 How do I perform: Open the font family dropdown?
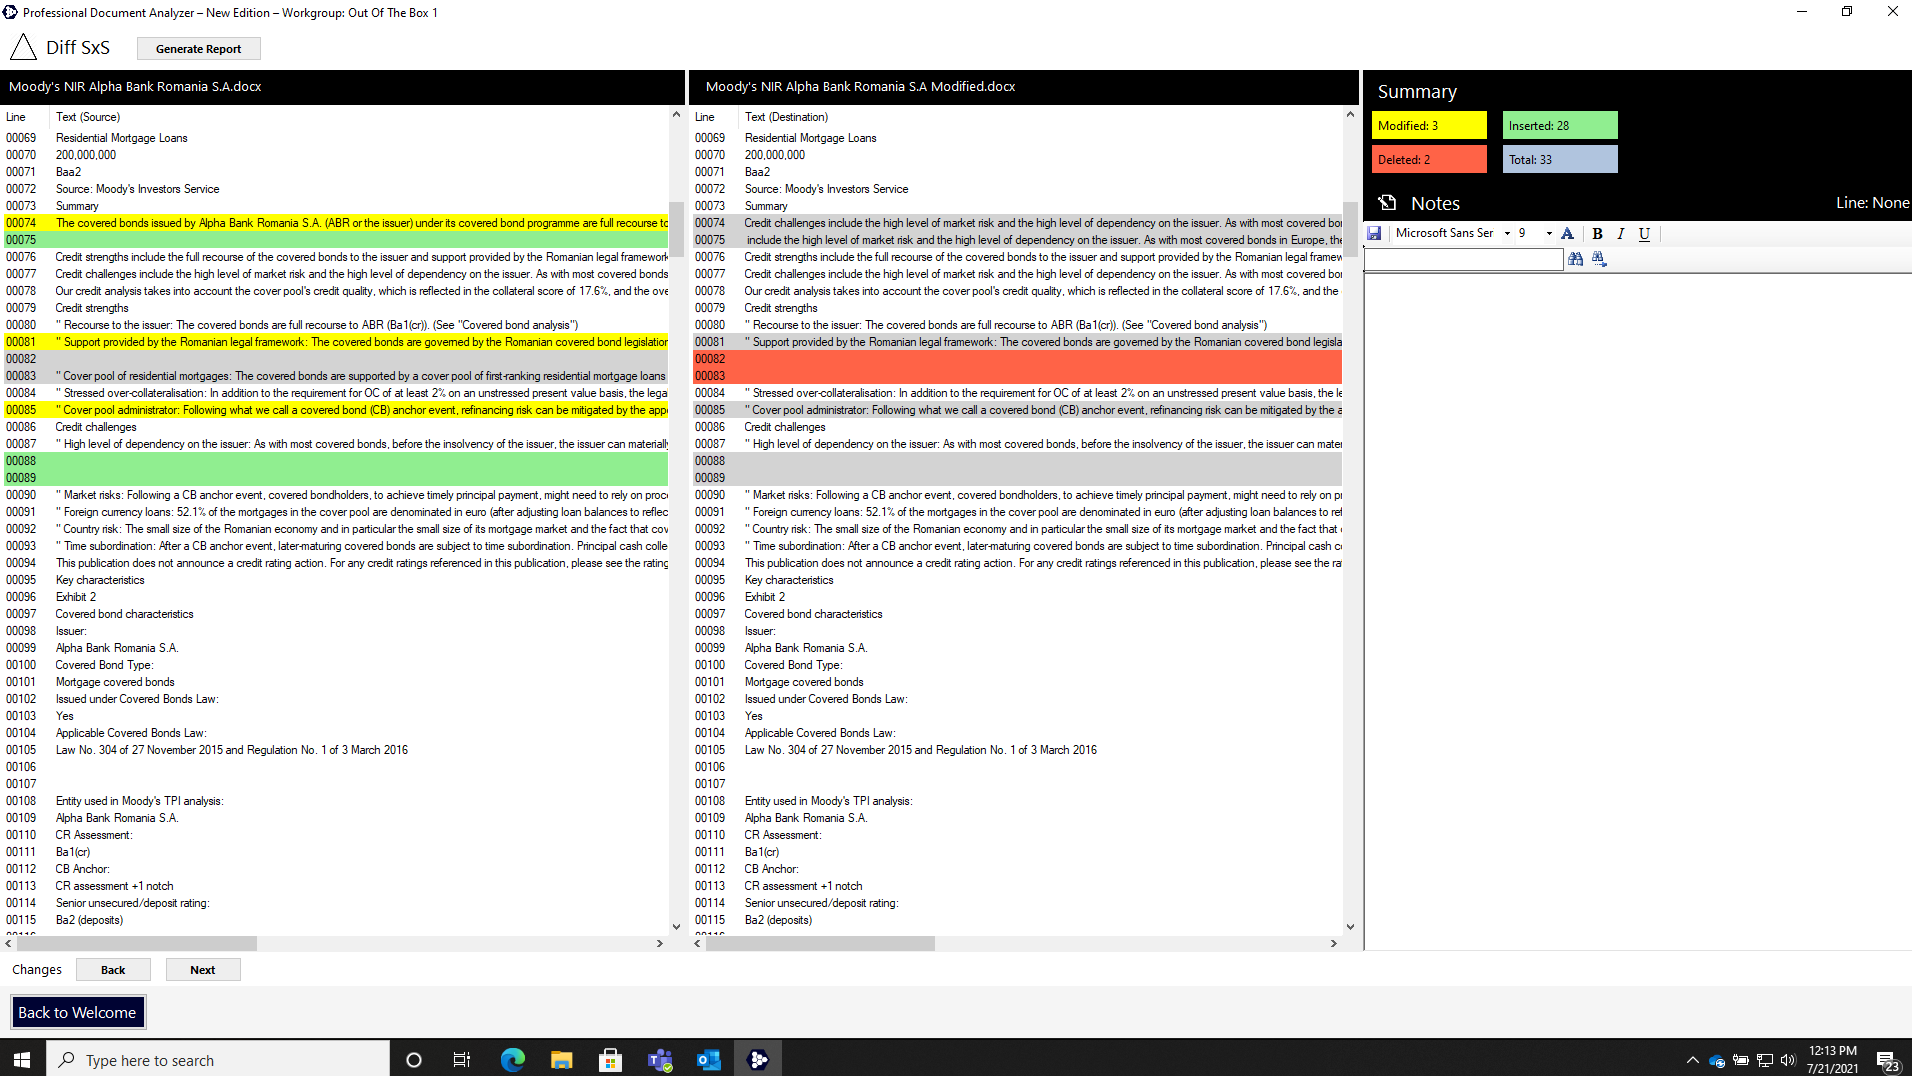[x=1508, y=233]
